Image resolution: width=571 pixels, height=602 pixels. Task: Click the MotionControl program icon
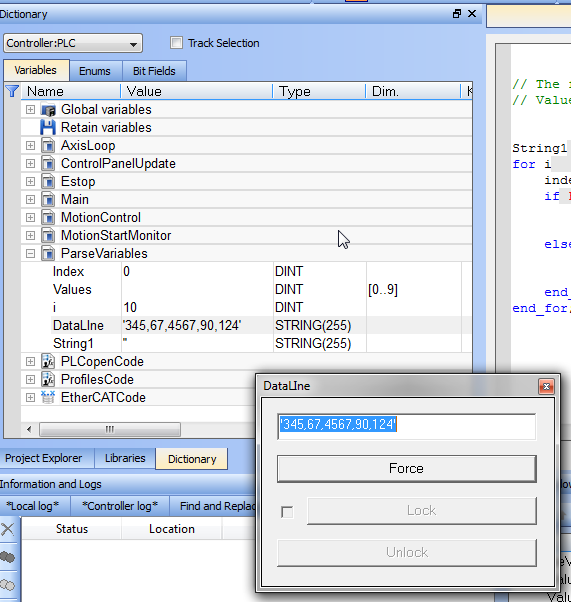(x=48, y=218)
